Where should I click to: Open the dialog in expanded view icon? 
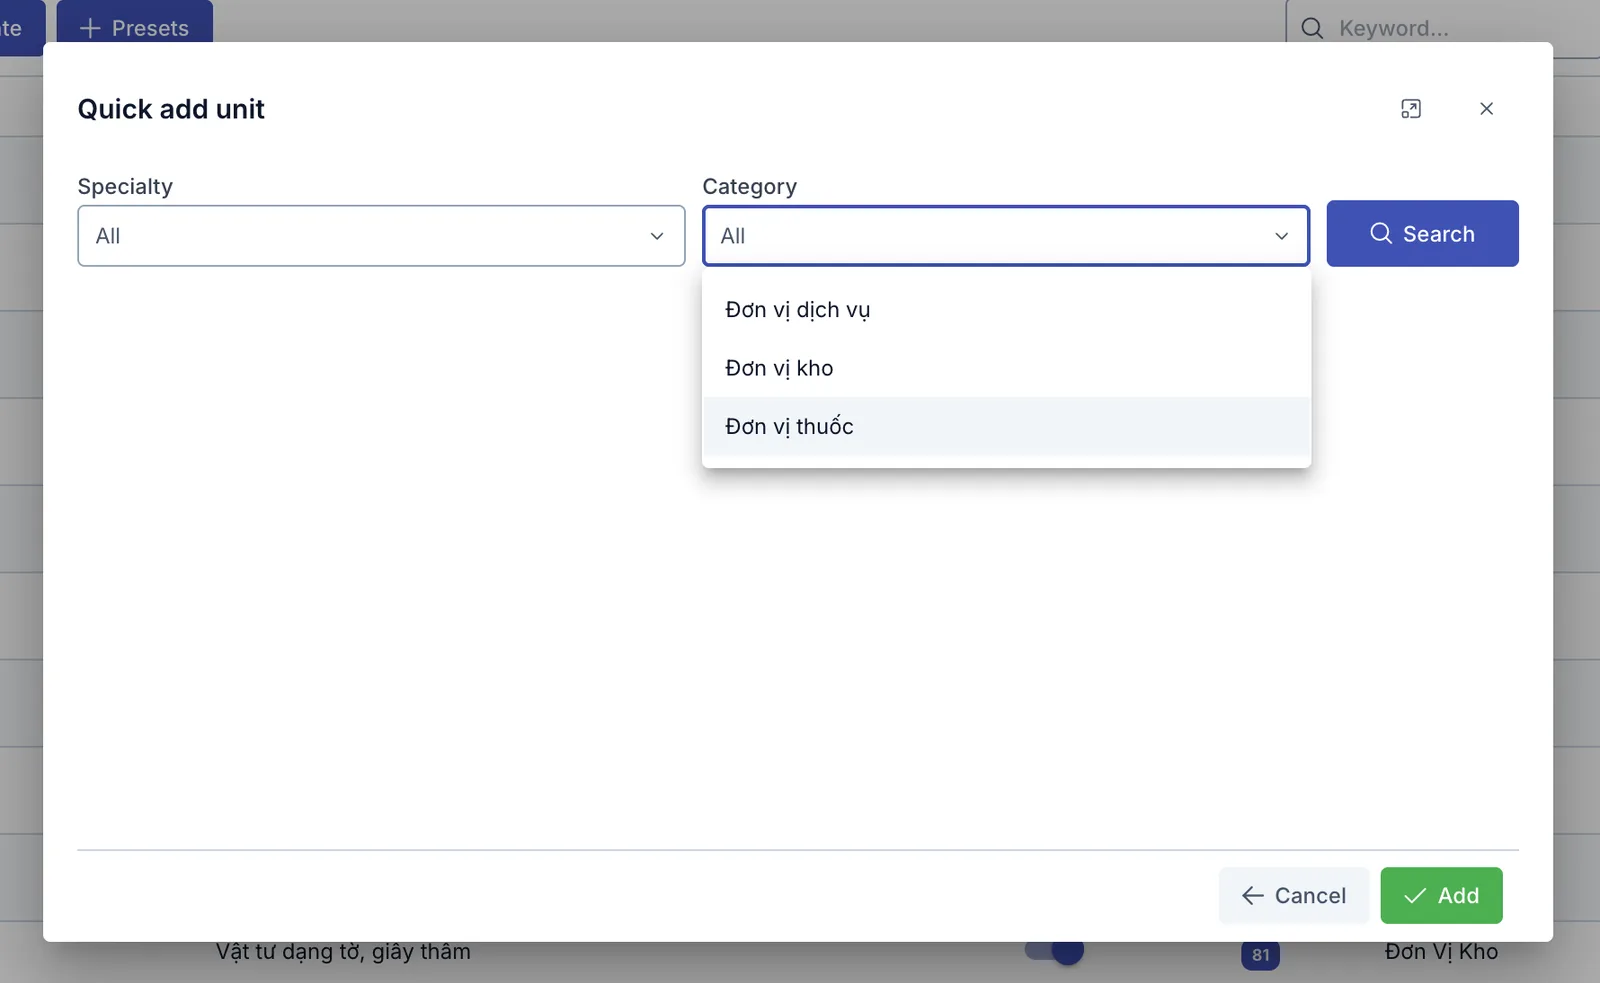1411,109
